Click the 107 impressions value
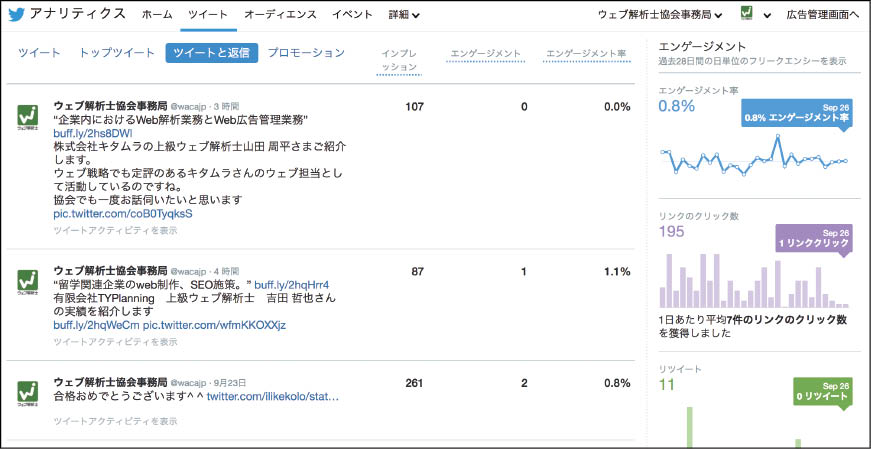Image resolution: width=871 pixels, height=449 pixels. (414, 107)
